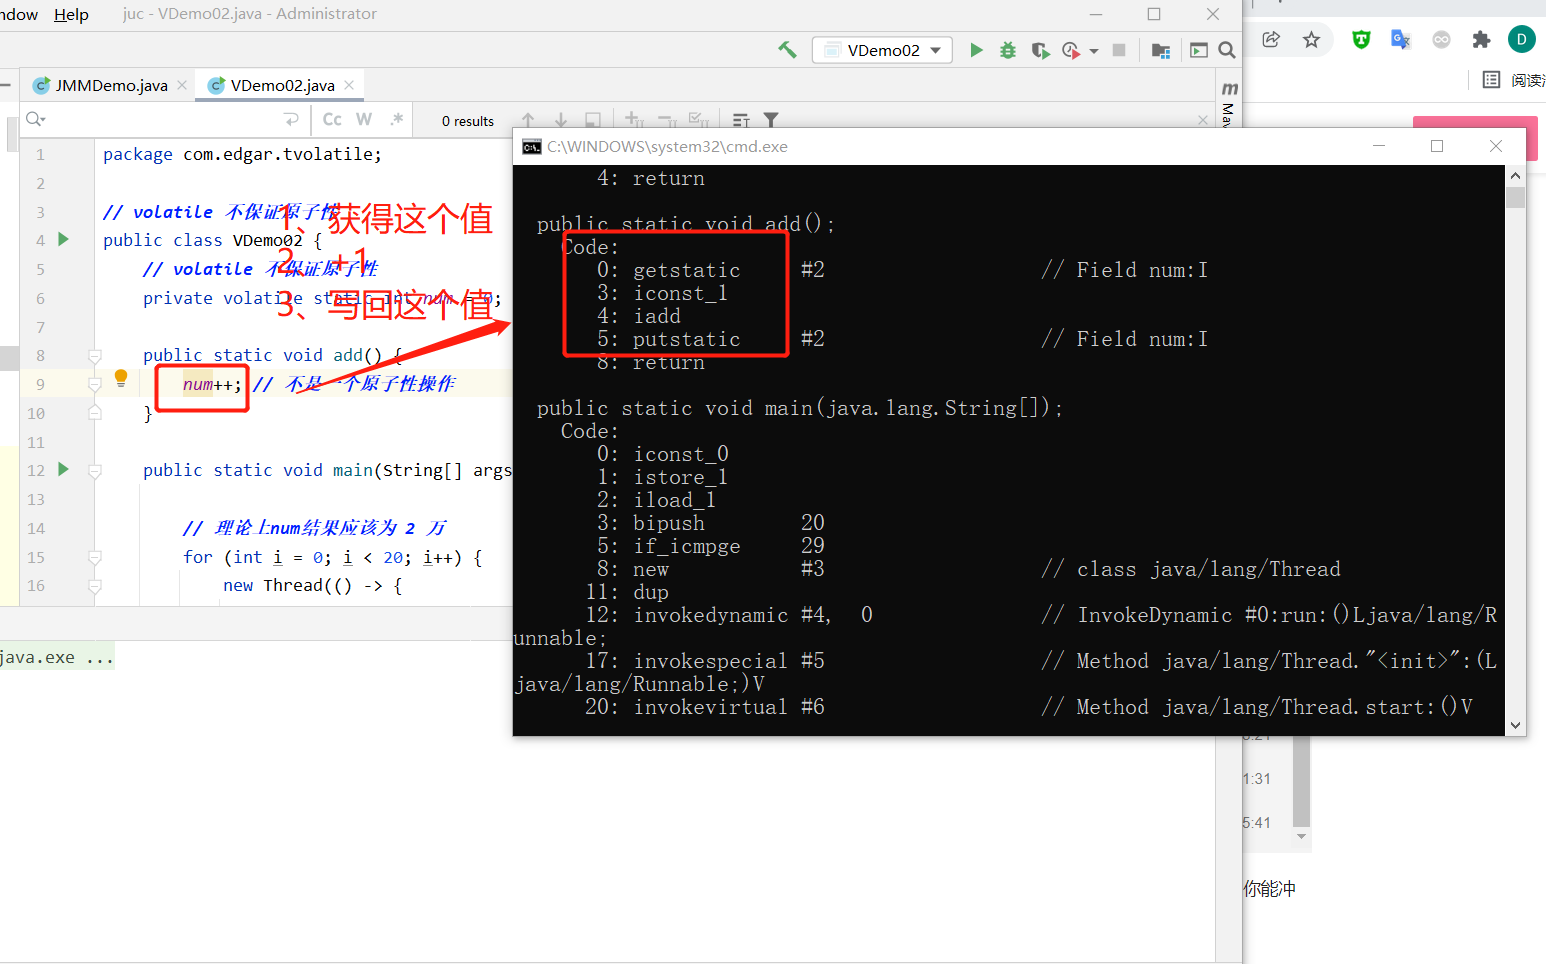Click the browser reading list icon
Viewport: 1546px width, 964px height.
point(1491,79)
